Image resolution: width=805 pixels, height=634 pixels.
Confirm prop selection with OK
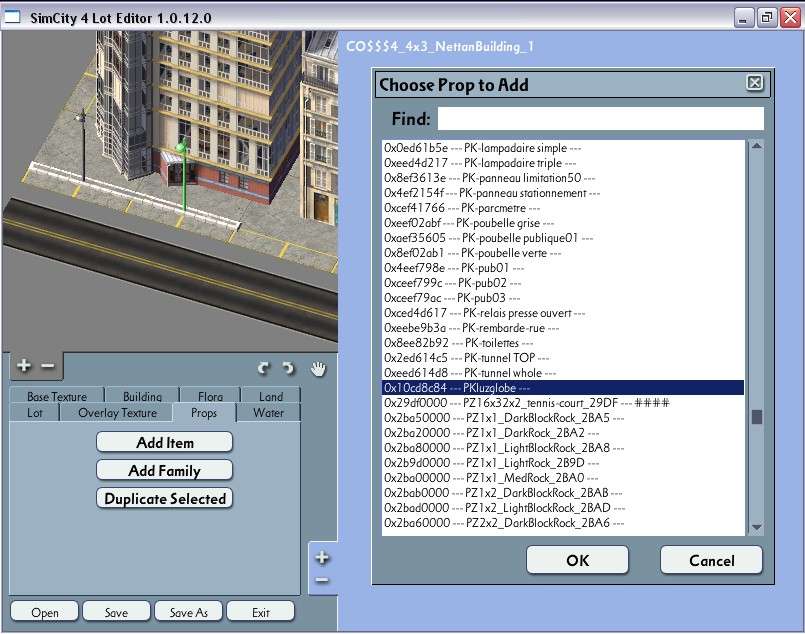point(577,560)
